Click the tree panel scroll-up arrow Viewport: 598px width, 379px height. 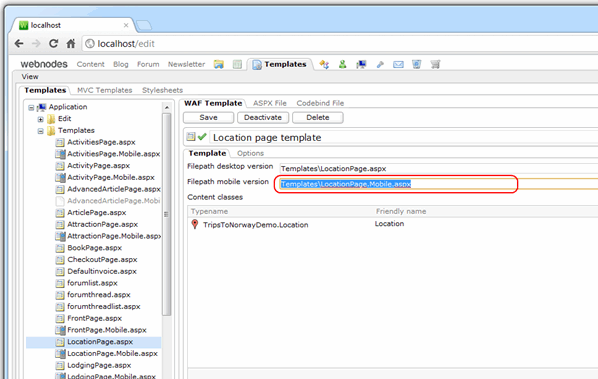coord(167,108)
